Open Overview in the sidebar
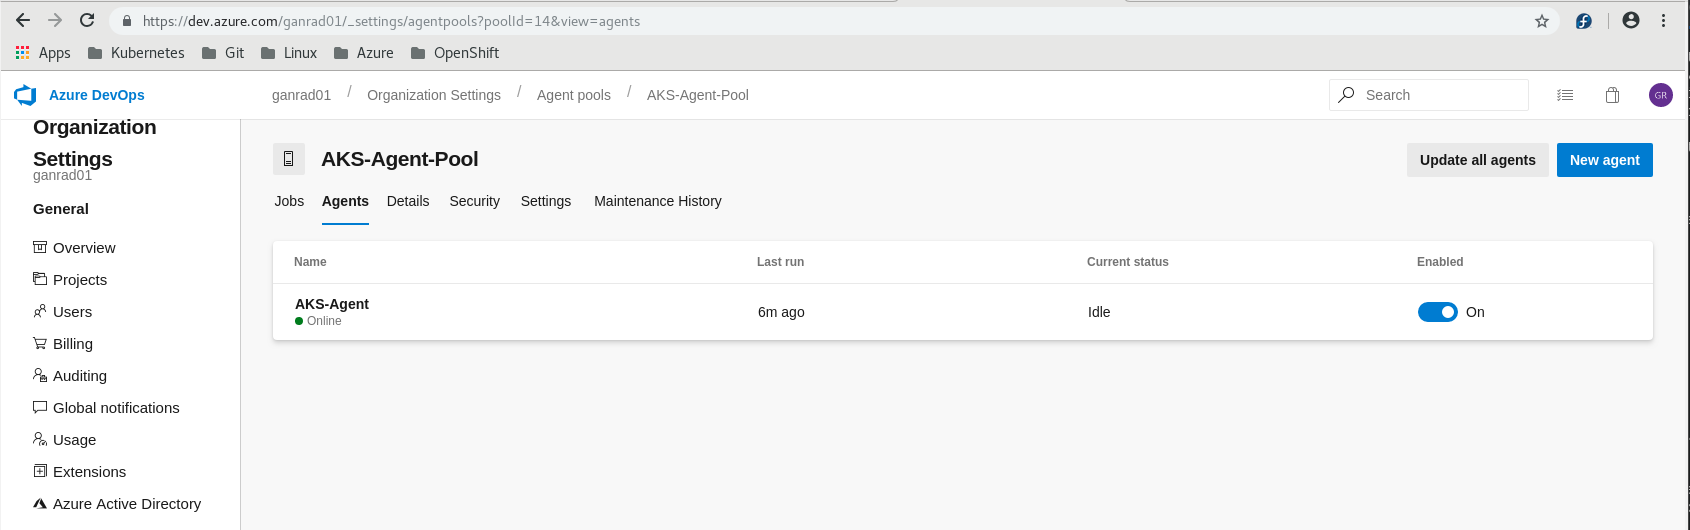The width and height of the screenshot is (1690, 530). (74, 248)
